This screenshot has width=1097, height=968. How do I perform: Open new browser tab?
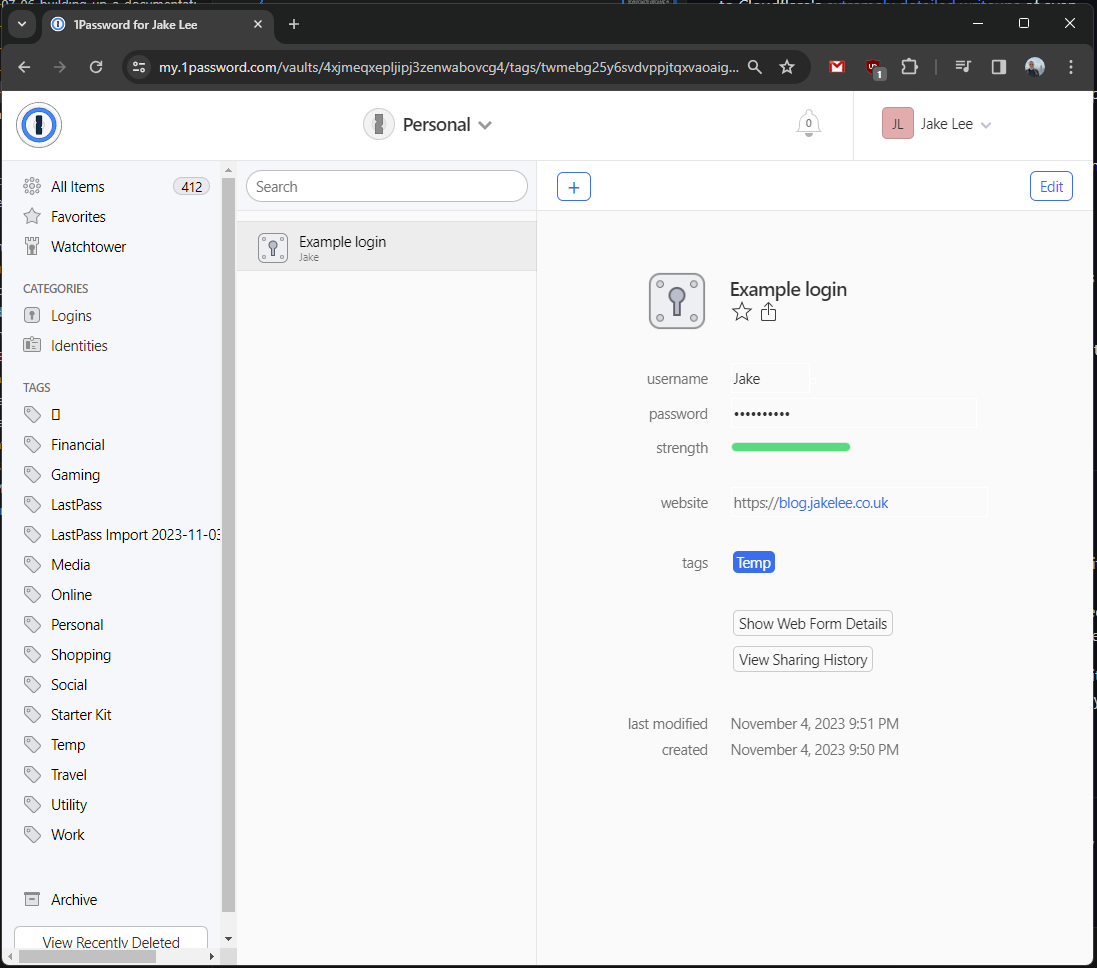click(x=294, y=24)
